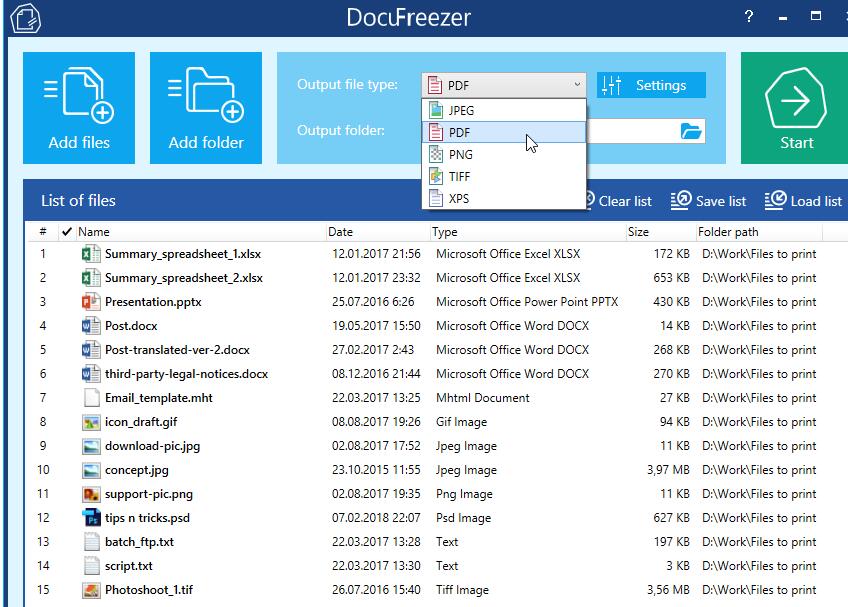Click Word icon of third-party-legal-notices.docx
The image size is (848, 607).
pos(91,374)
